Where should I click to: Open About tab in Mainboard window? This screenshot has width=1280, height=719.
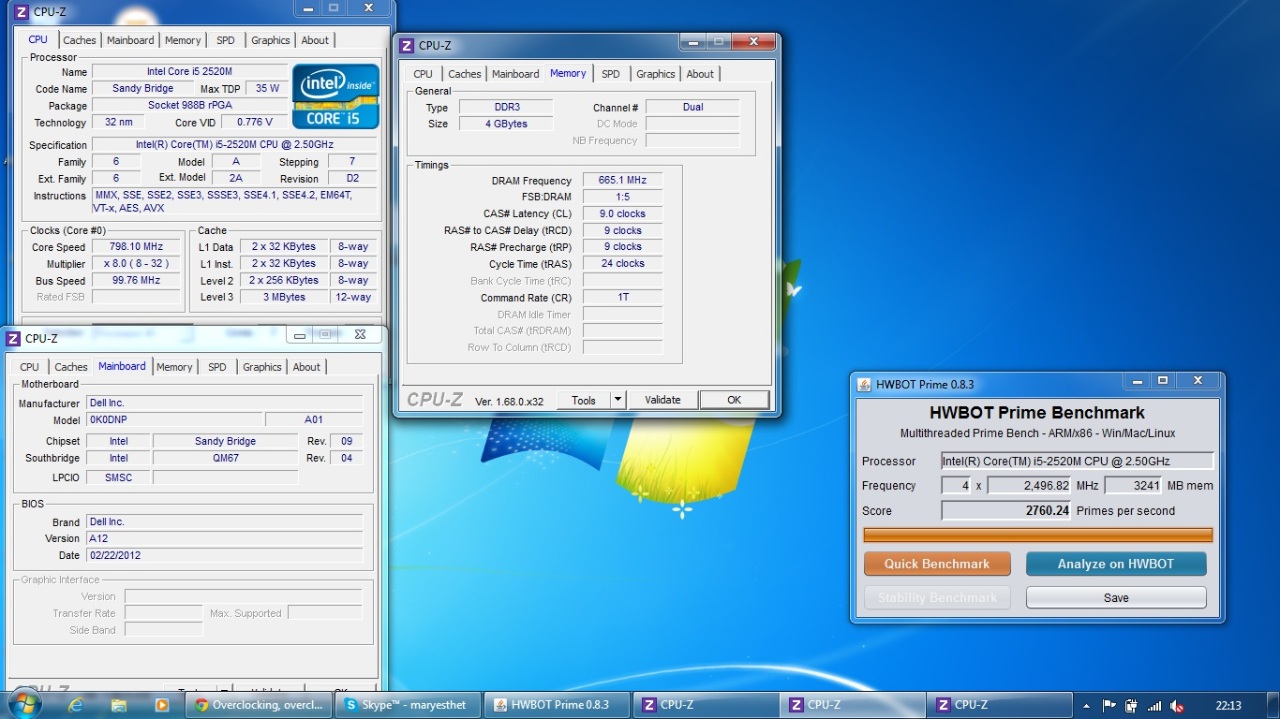307,367
